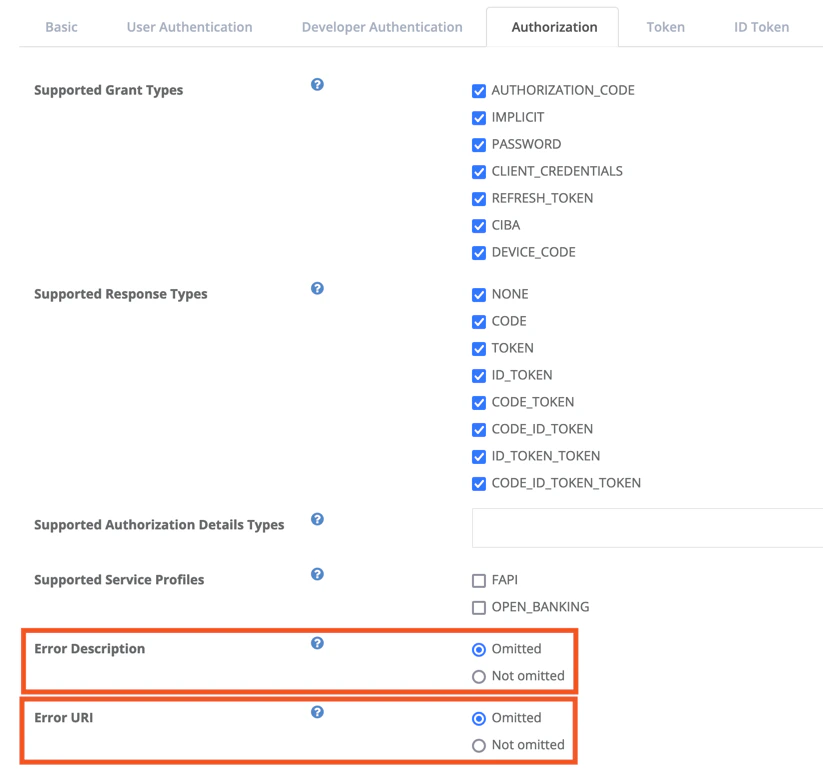Open help for Supported Authorization Details Types
The image size is (823, 772).
pos(317,519)
